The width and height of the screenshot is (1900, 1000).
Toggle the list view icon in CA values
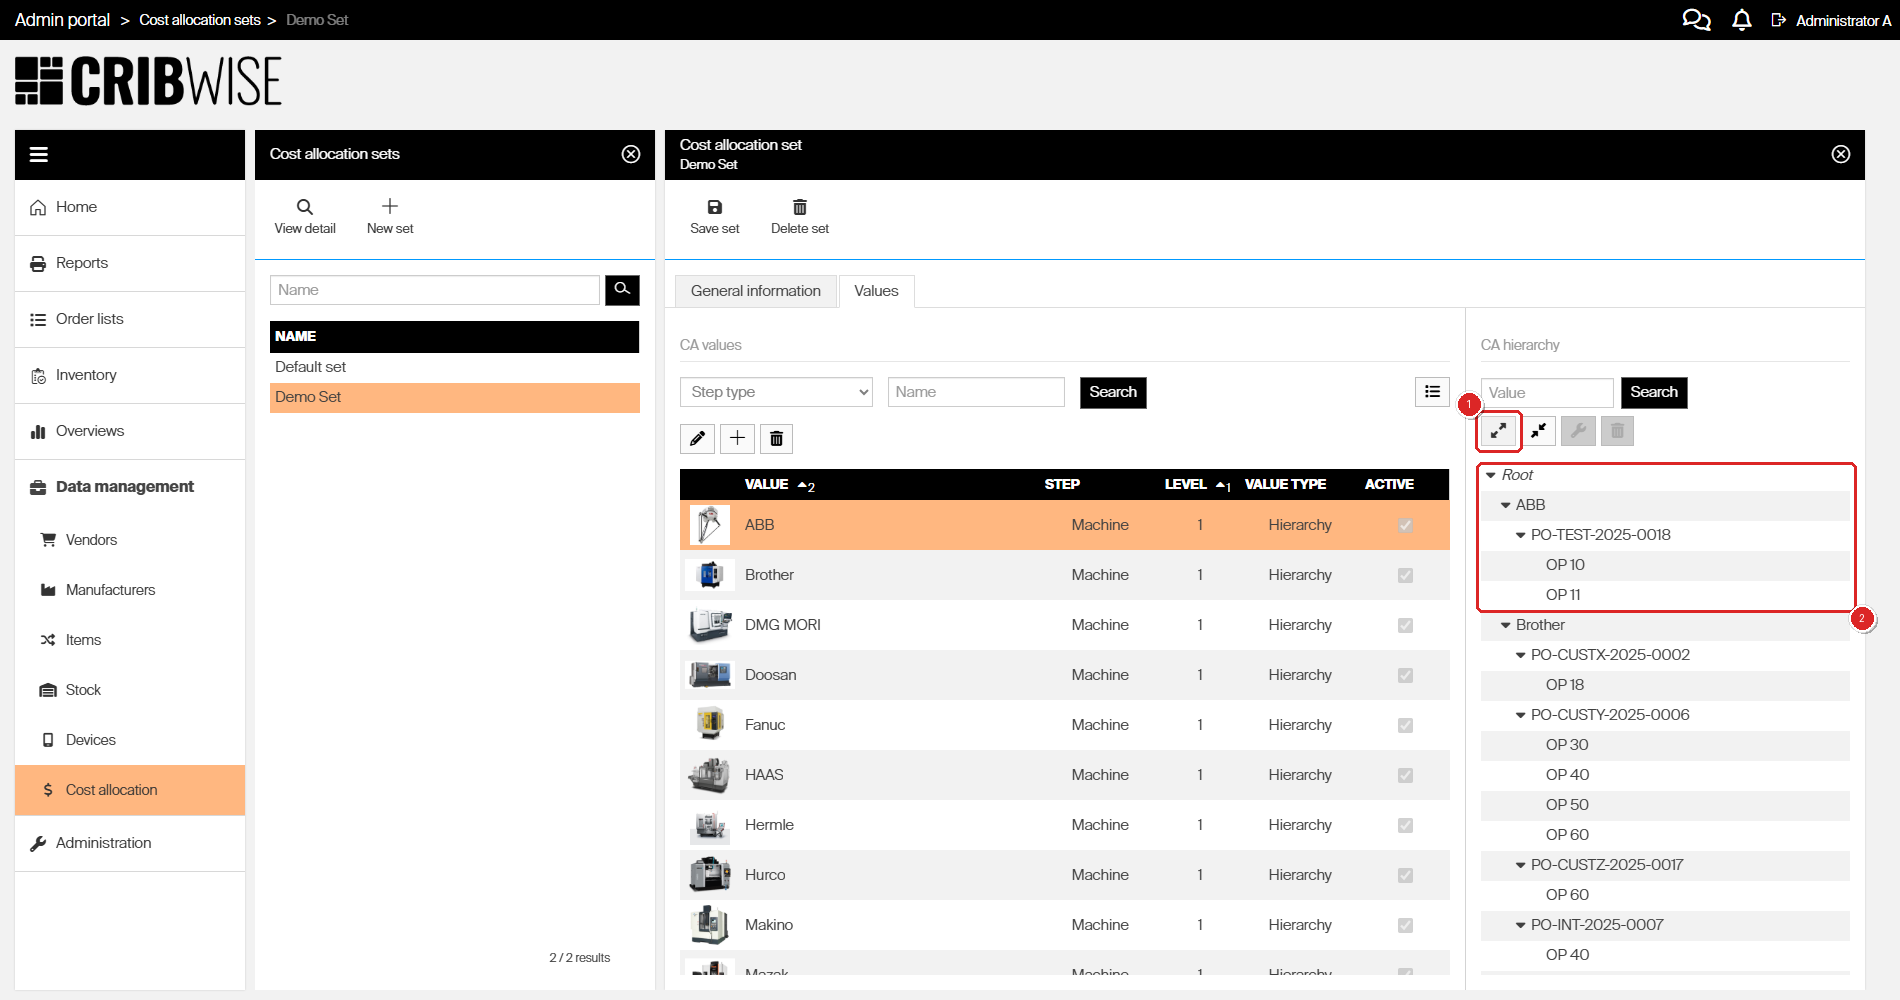[1433, 392]
